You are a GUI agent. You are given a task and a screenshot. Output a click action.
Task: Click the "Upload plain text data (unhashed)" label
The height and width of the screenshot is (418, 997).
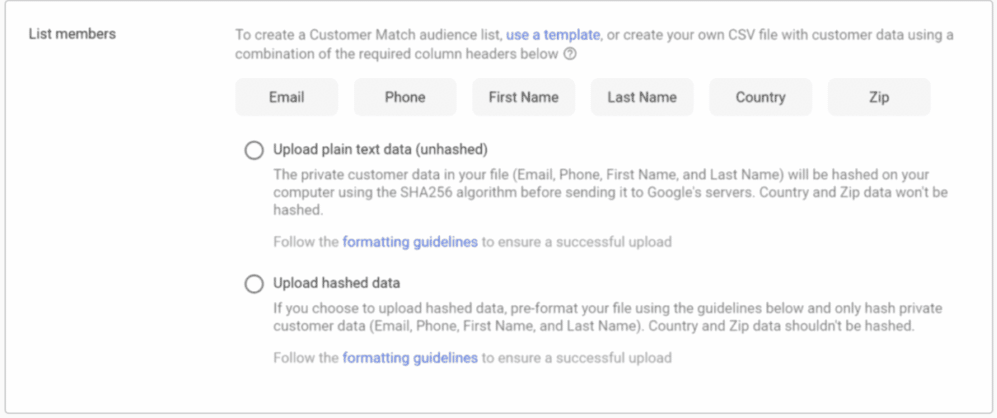click(380, 150)
